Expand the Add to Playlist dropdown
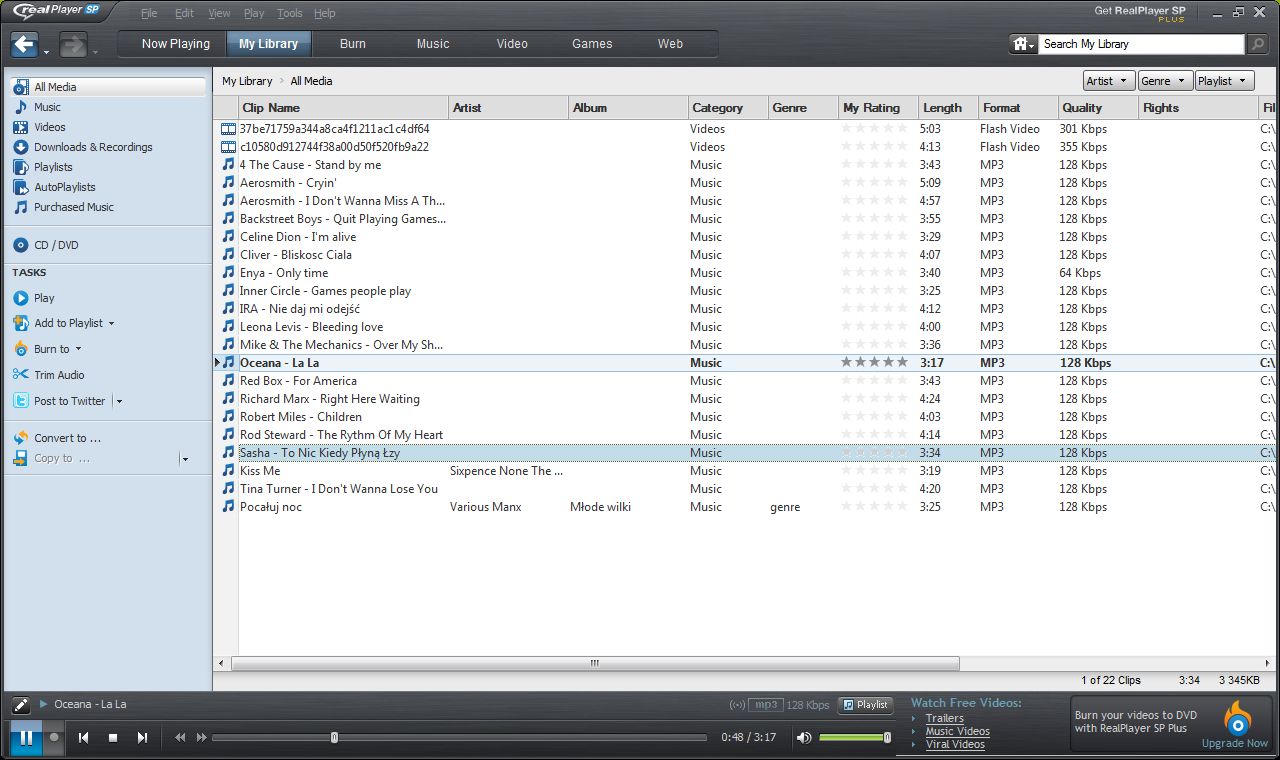The width and height of the screenshot is (1280, 760). 111,323
